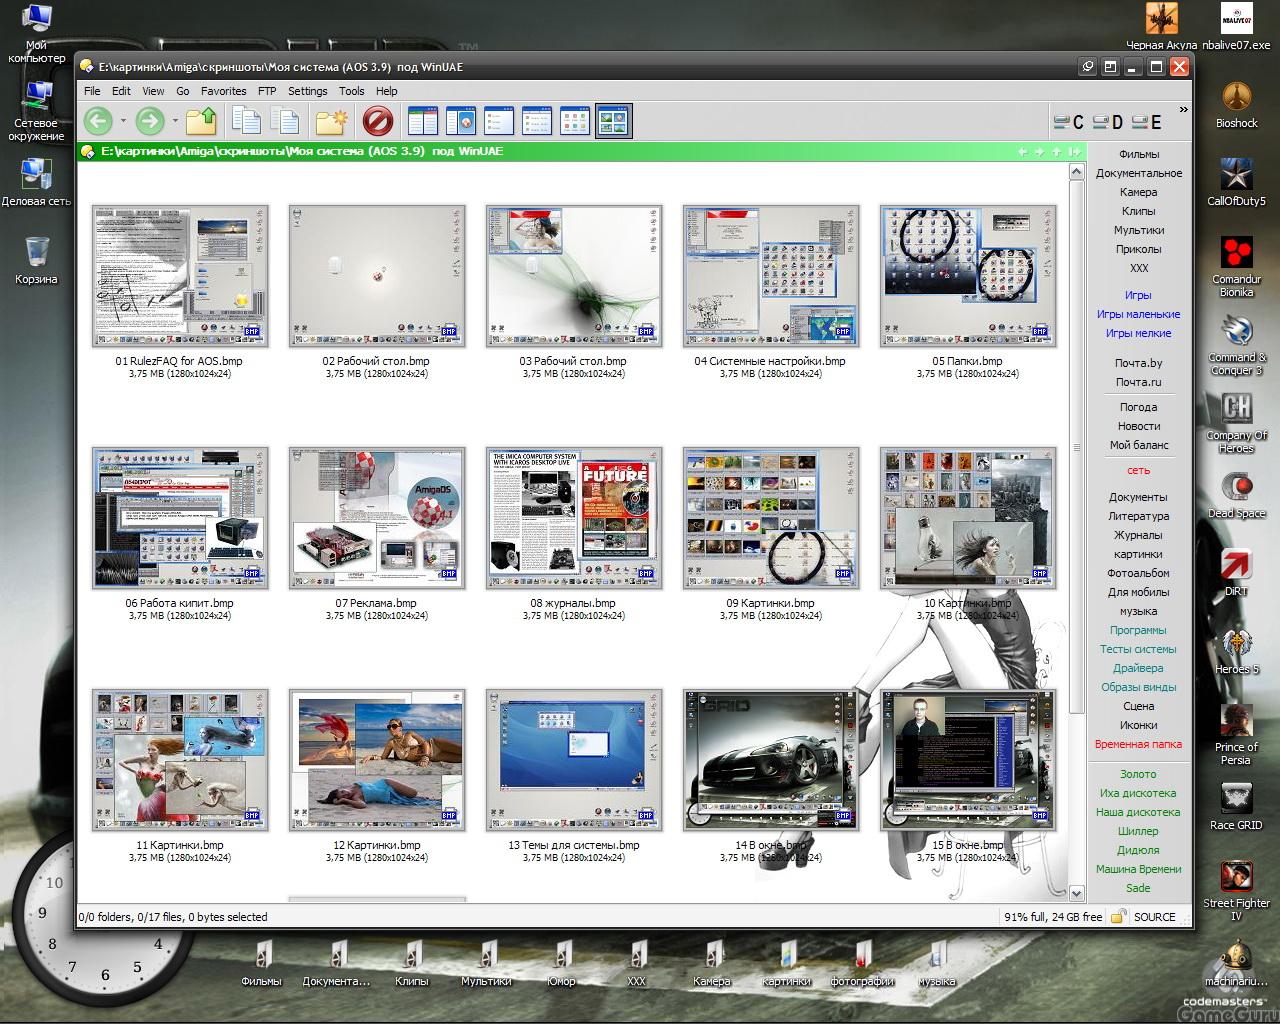This screenshot has height=1024, width=1280.
Task: Open the Forward button history dropdown
Action: [x=175, y=122]
